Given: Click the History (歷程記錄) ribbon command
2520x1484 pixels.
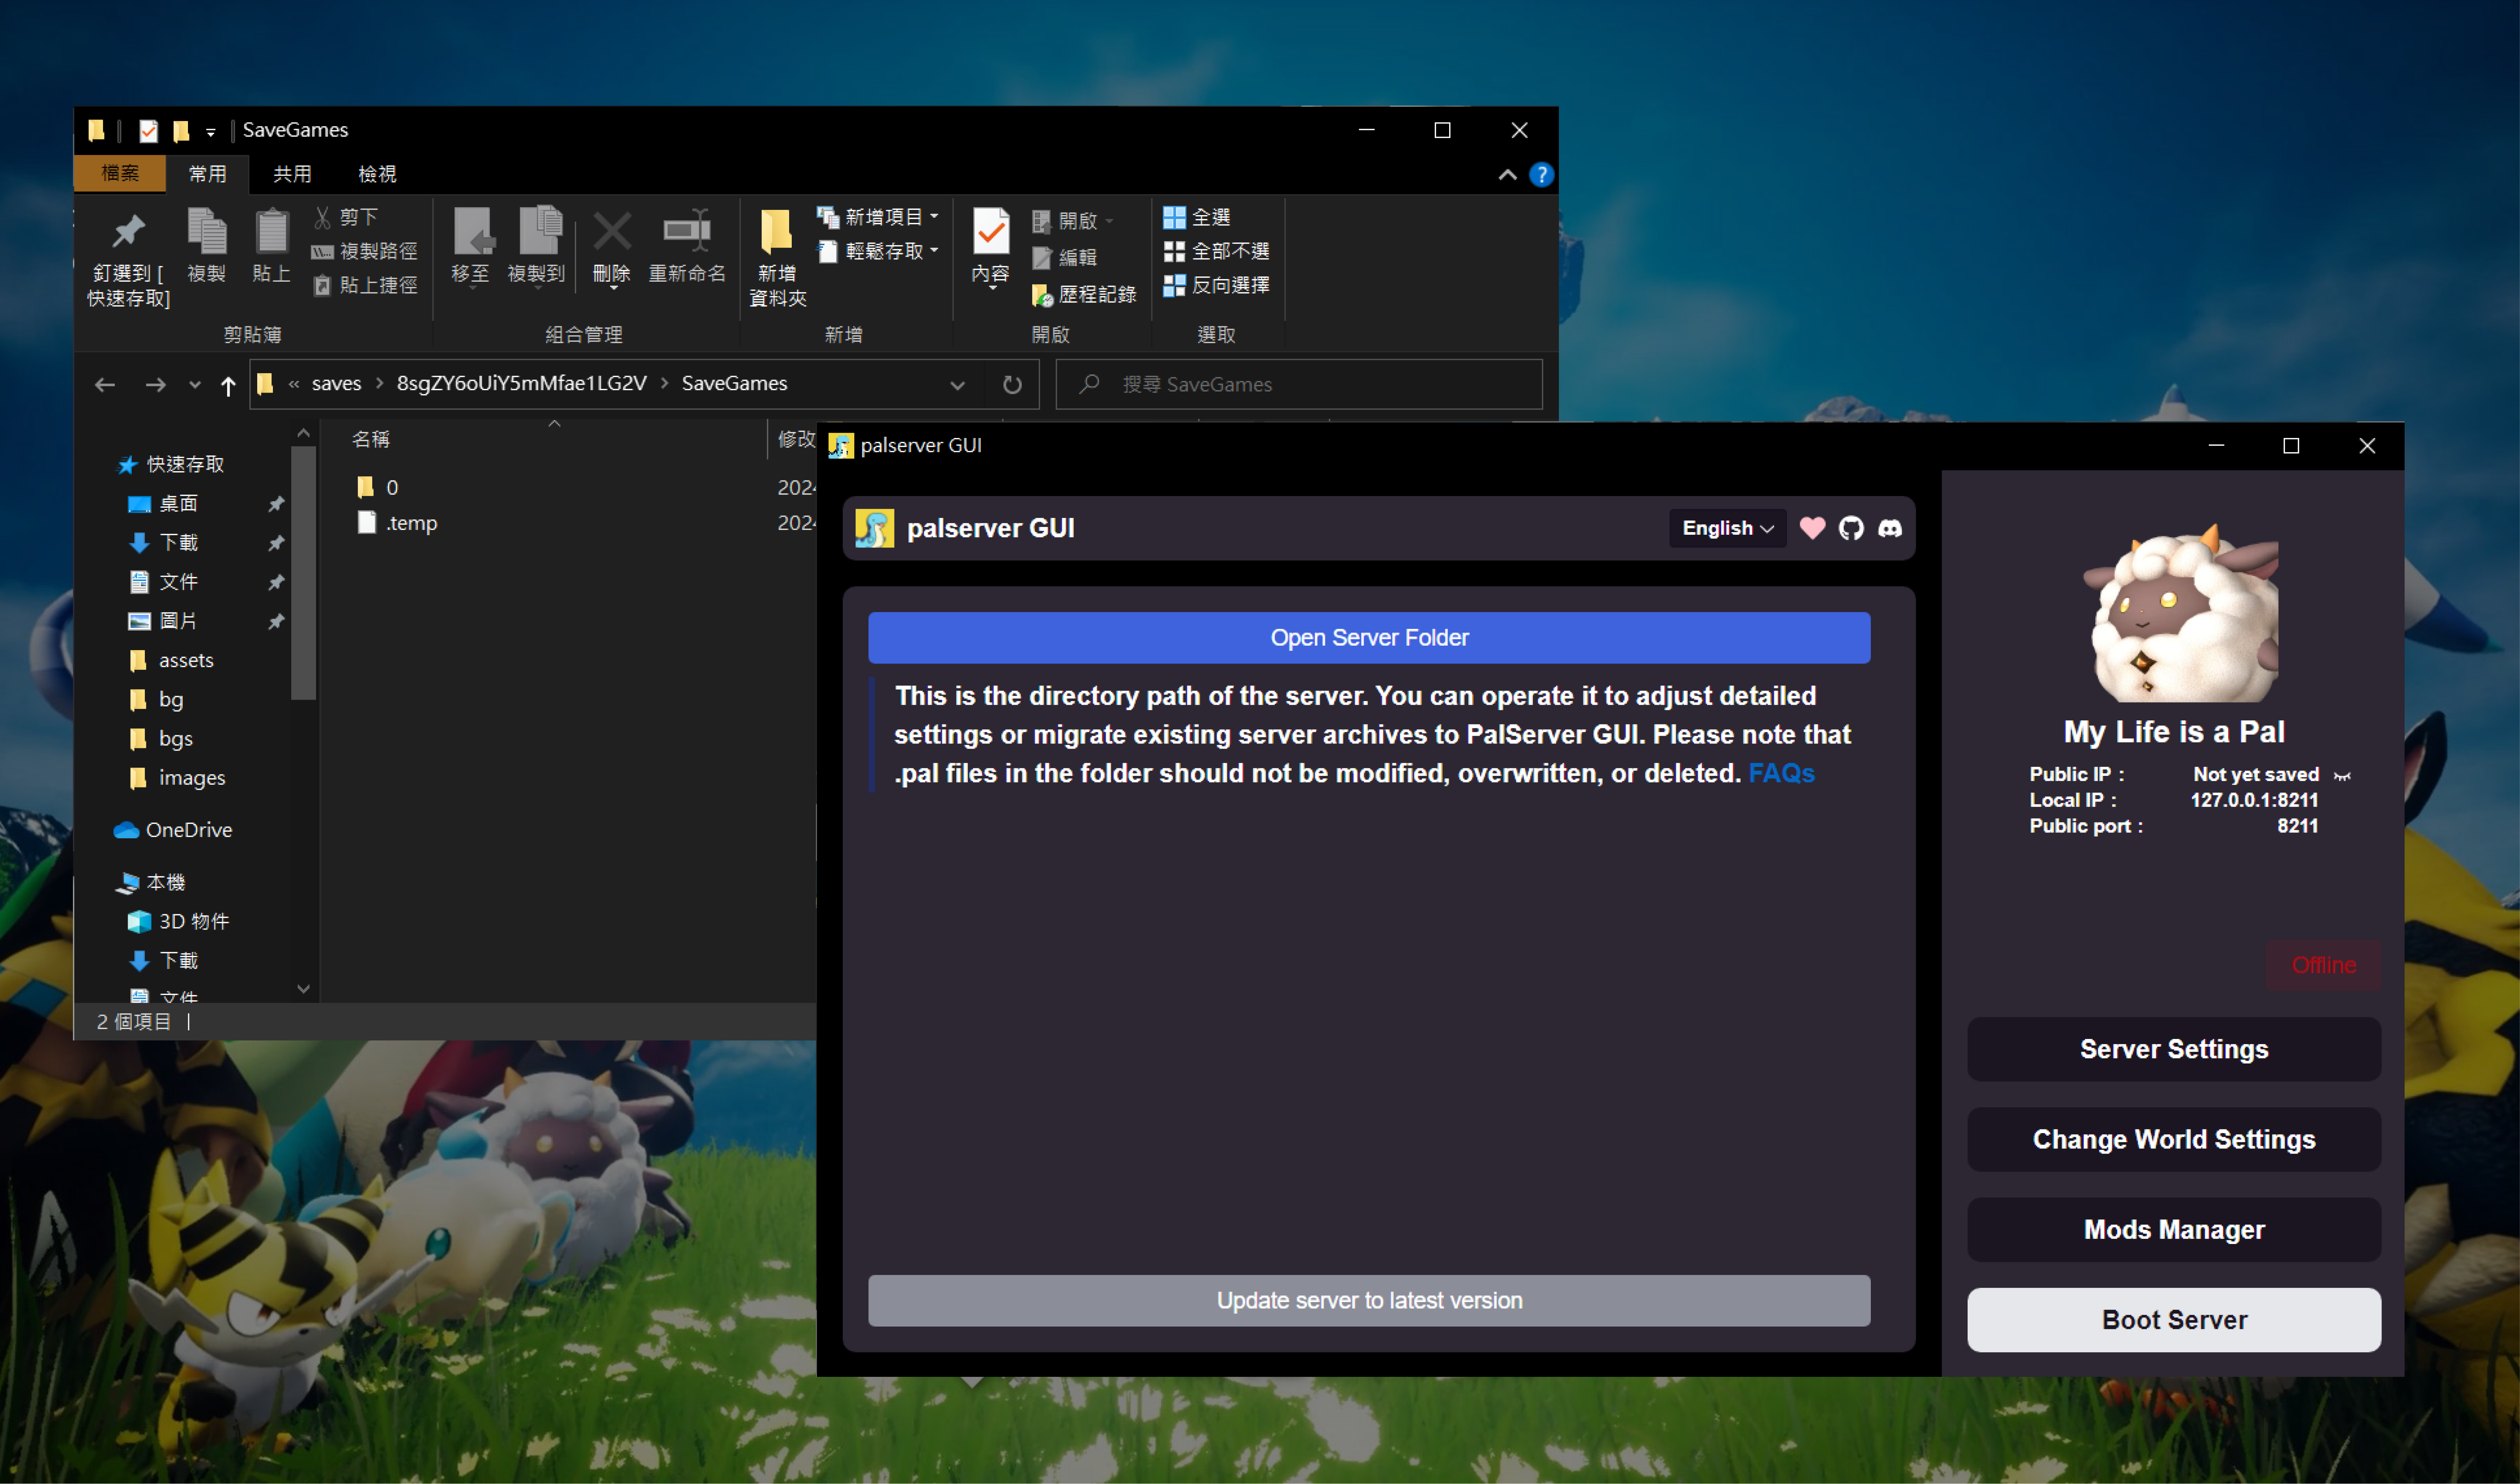Looking at the screenshot, I should click(1084, 295).
